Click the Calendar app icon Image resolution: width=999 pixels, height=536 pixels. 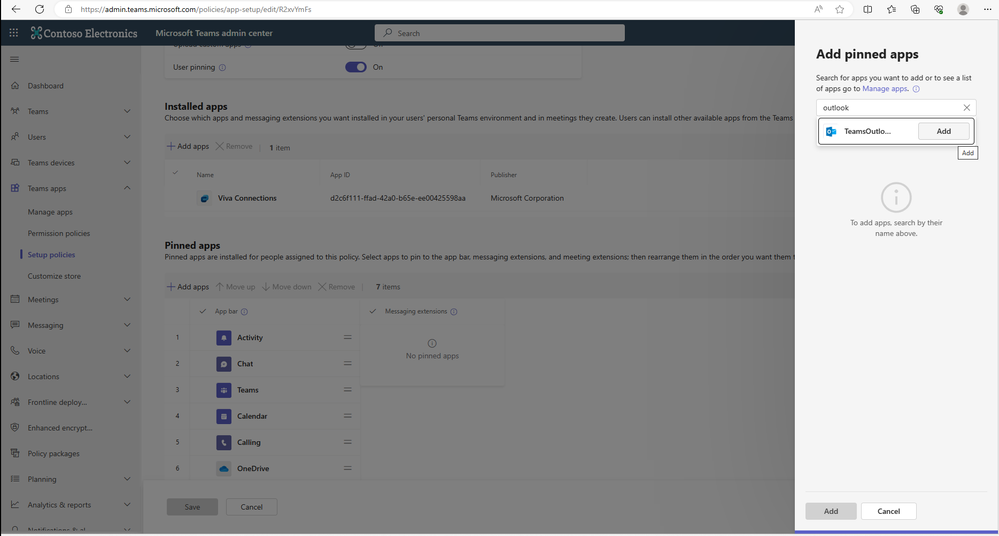[224, 416]
